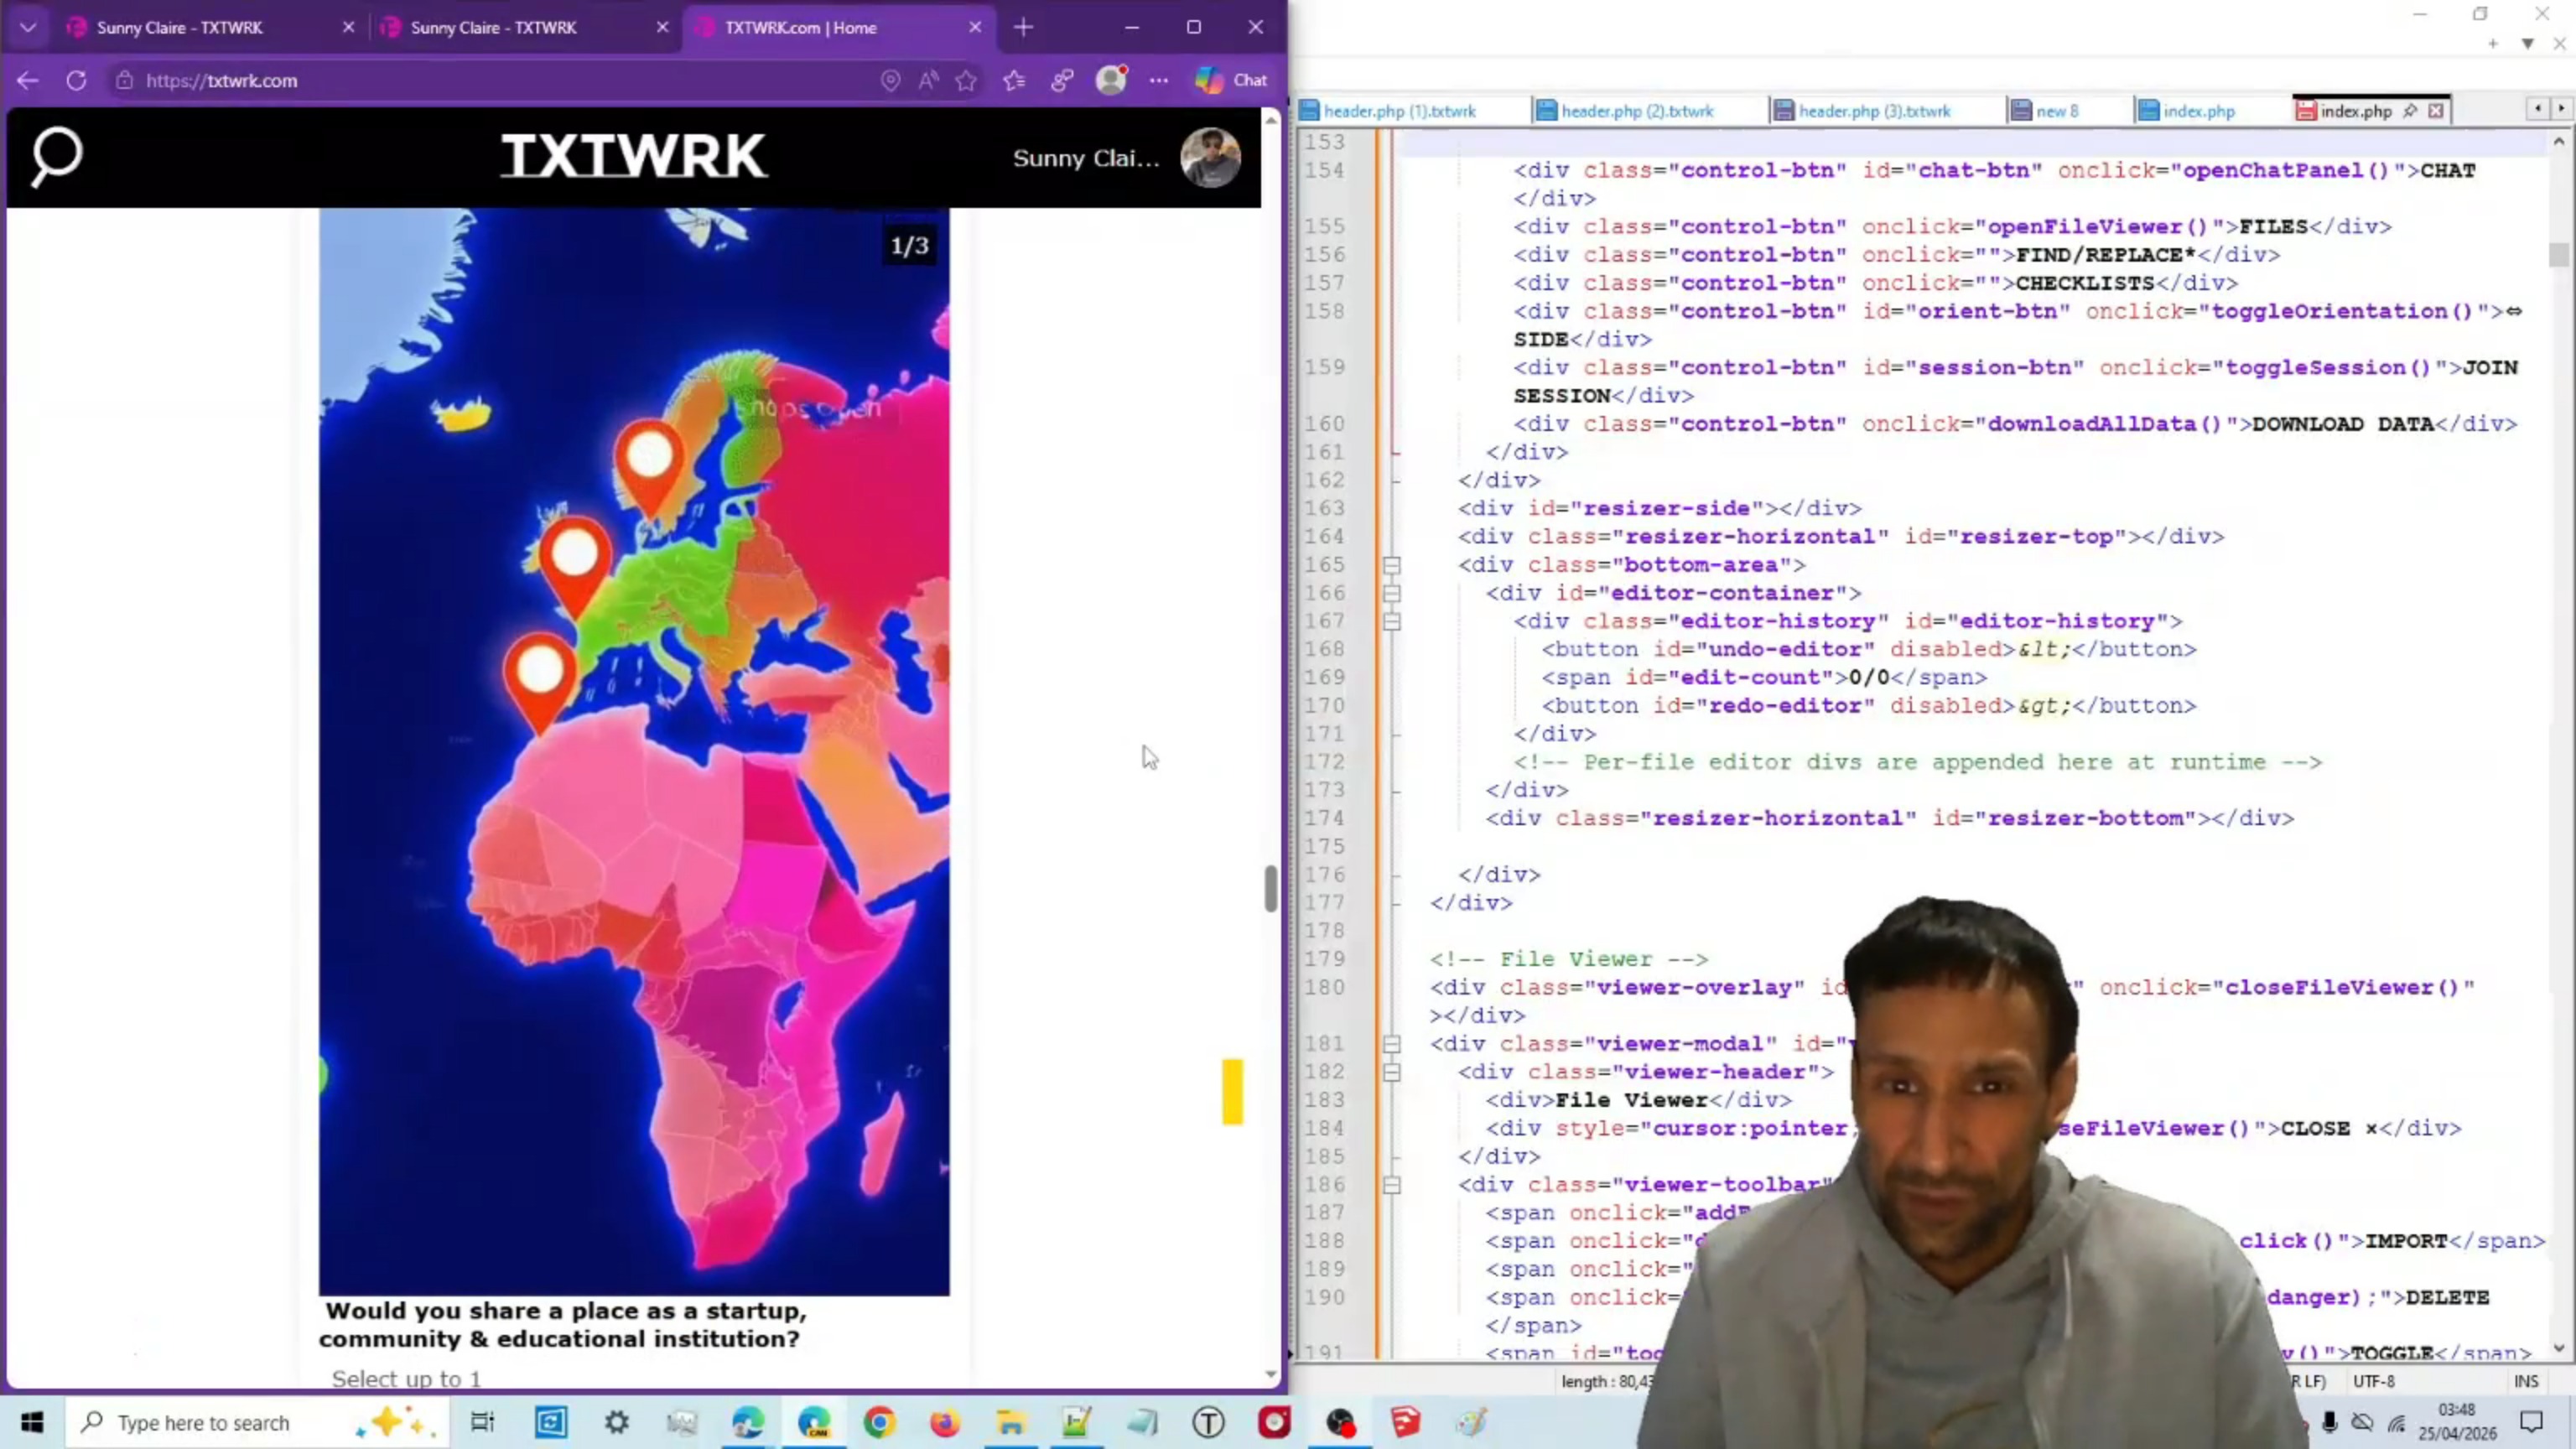Open Edge collections share icon
Viewport: 2576px width, 1449px height.
[x=1062, y=80]
